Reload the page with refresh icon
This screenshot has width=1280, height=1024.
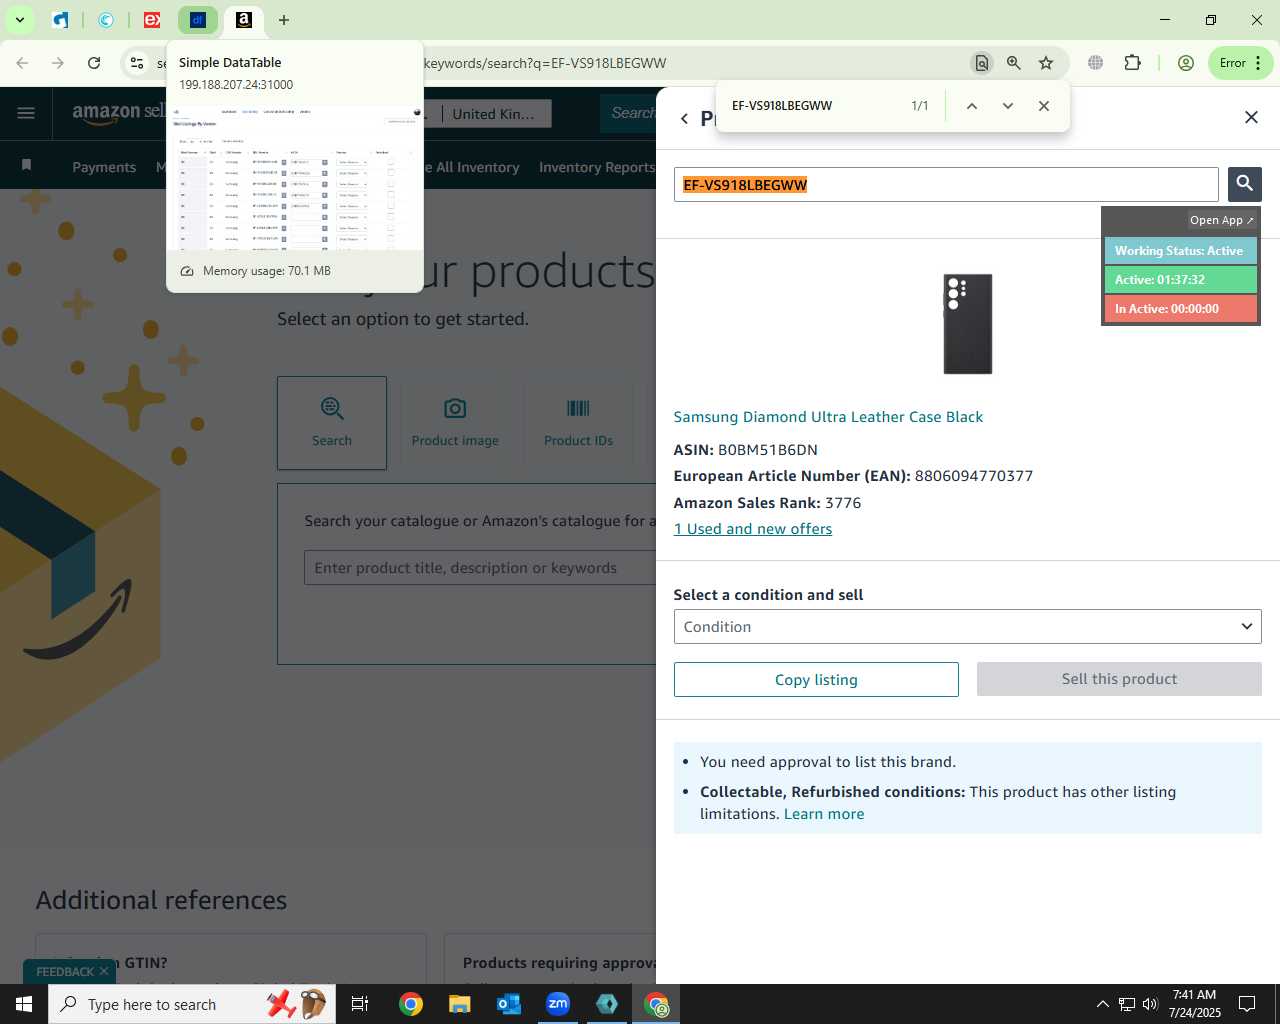coord(94,63)
